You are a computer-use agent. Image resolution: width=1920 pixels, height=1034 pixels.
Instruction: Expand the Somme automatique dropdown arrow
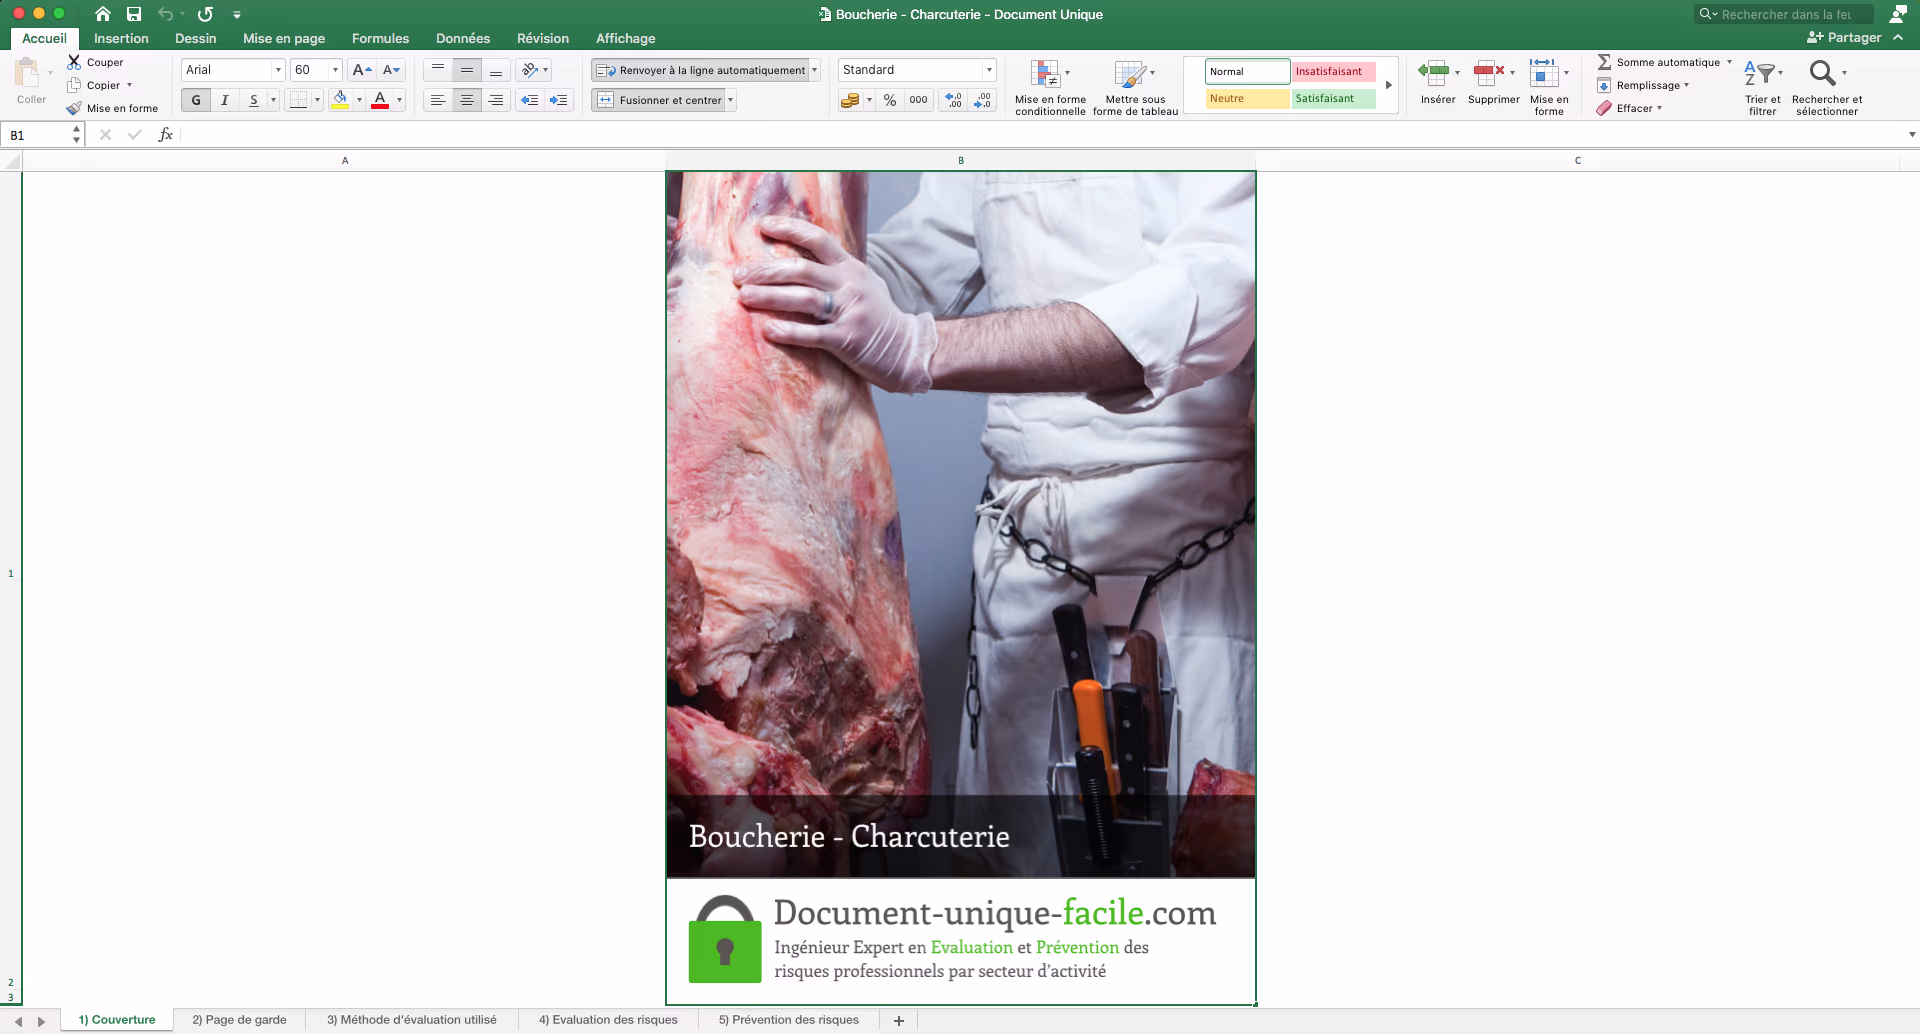point(1729,62)
